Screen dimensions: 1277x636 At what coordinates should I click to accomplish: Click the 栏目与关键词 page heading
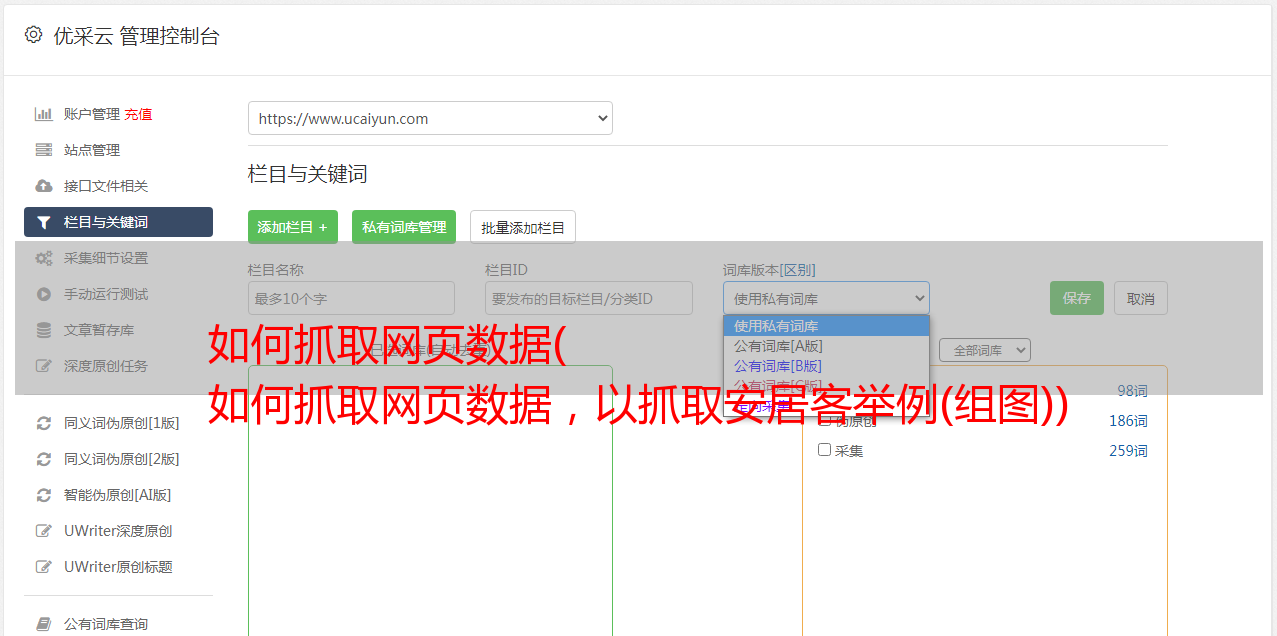coord(307,174)
